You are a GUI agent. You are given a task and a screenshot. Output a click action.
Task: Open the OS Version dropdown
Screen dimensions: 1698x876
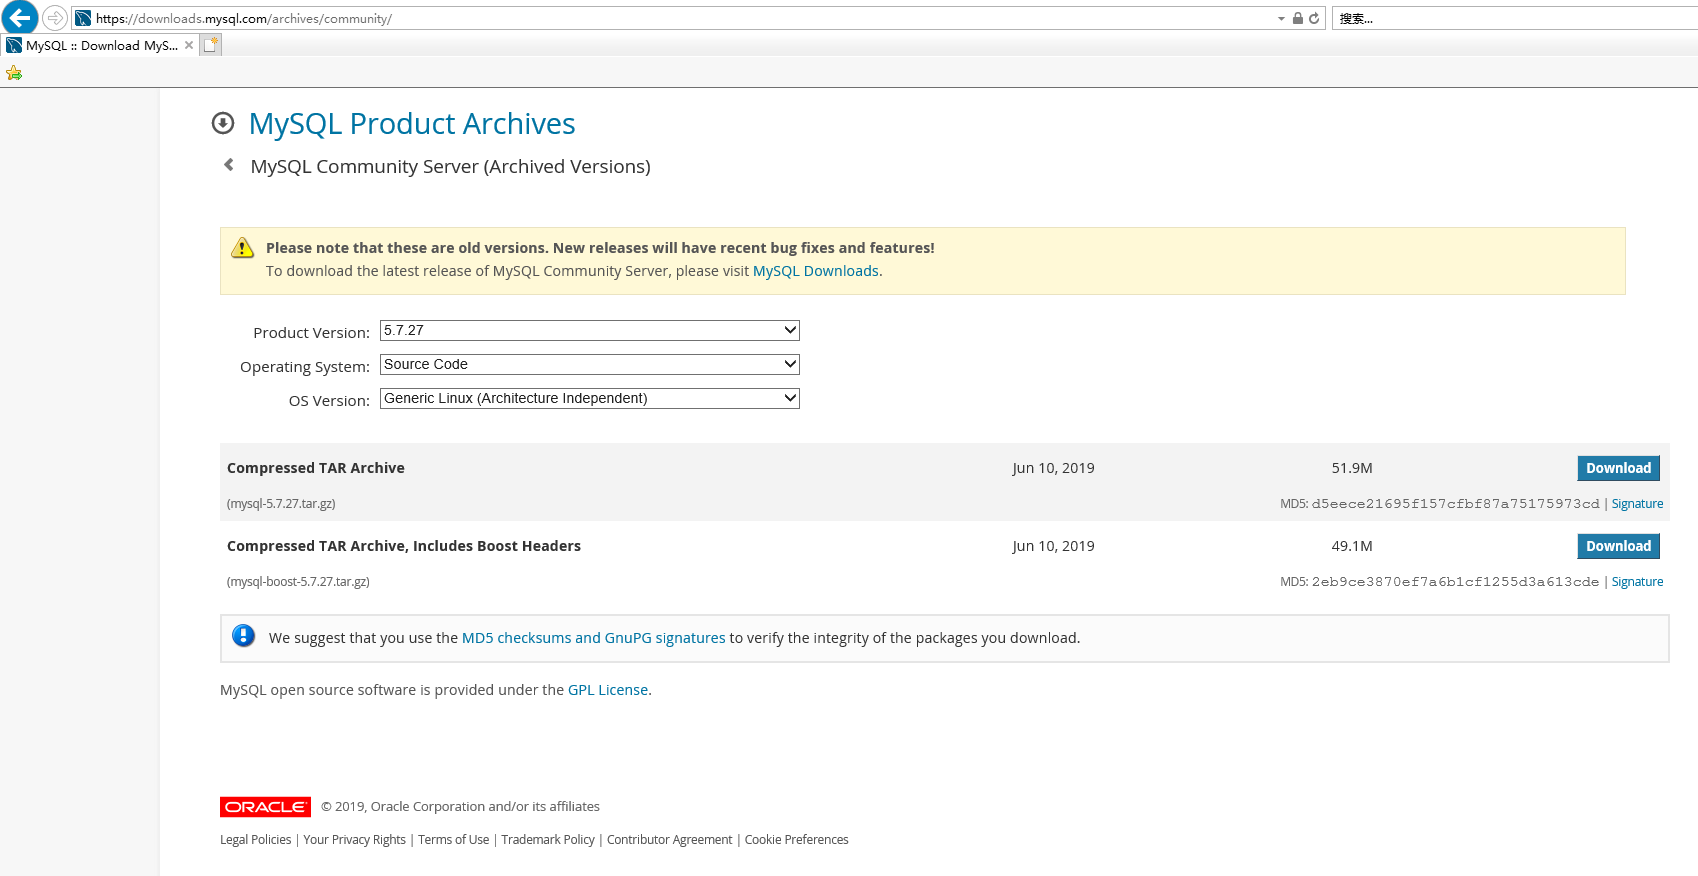pos(590,398)
